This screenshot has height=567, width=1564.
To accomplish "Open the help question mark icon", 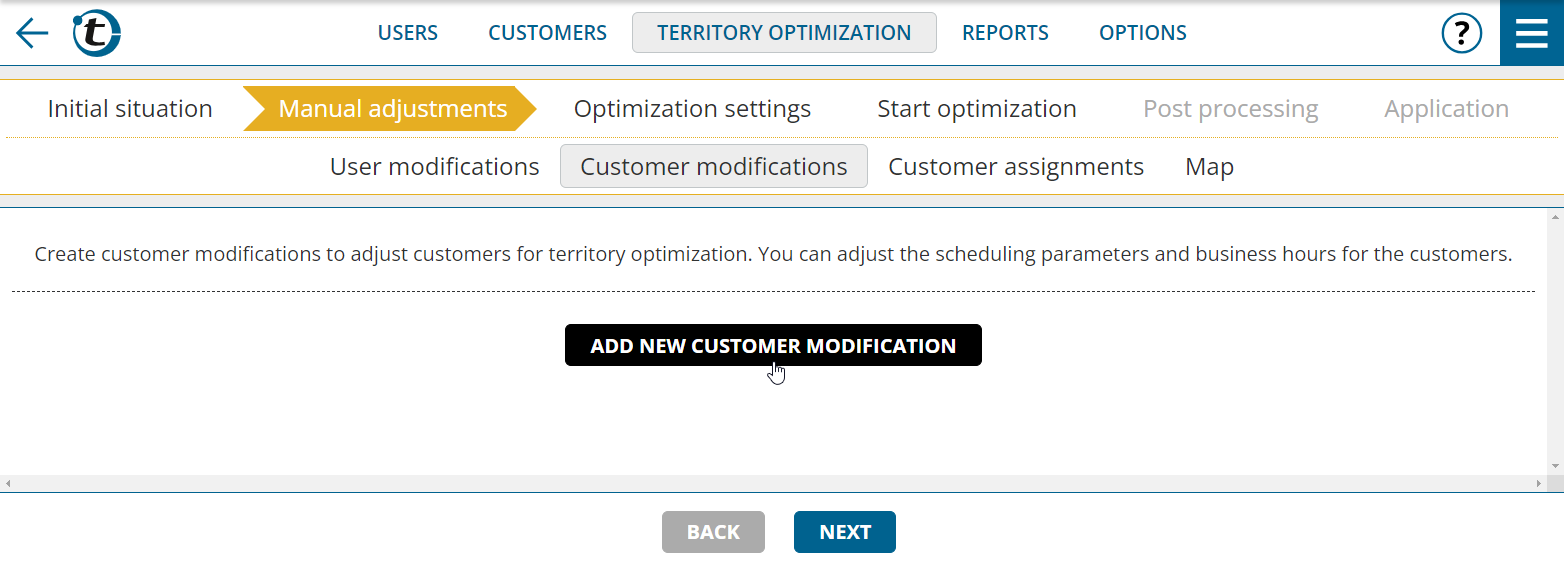I will (1461, 33).
